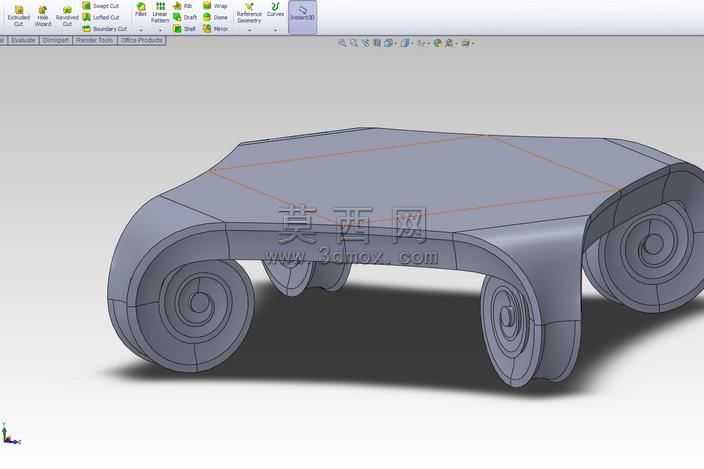Open the Hide/Show Items flyout

click(x=422, y=43)
